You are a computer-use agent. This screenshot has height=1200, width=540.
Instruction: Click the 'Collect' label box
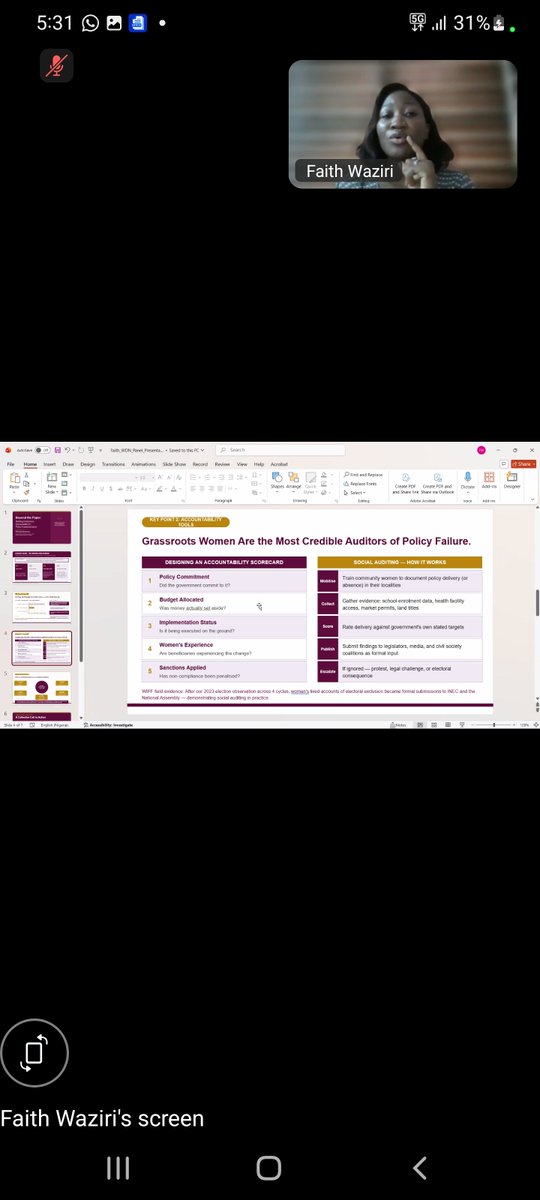(328, 603)
